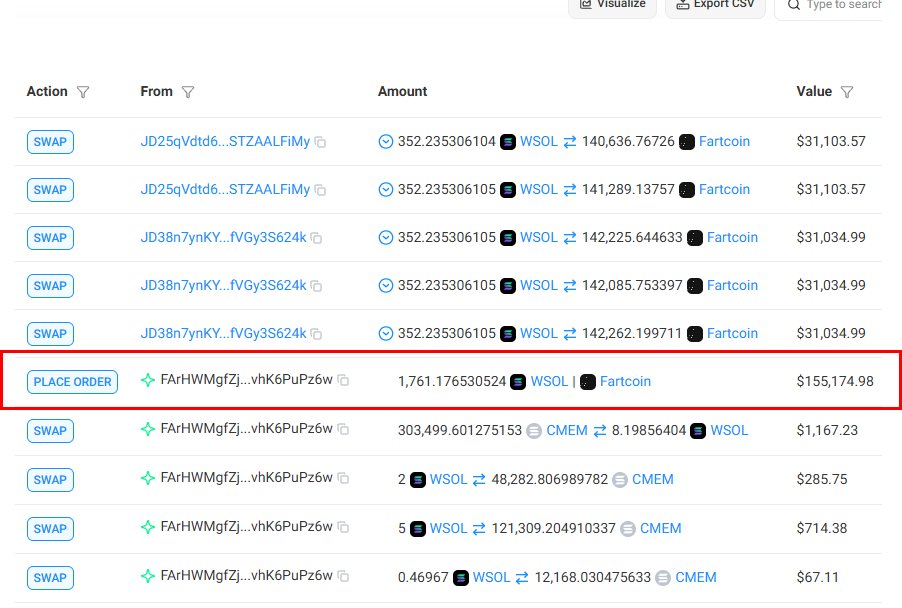Export the table with Export CSV
The image size is (902, 608).
[715, 5]
